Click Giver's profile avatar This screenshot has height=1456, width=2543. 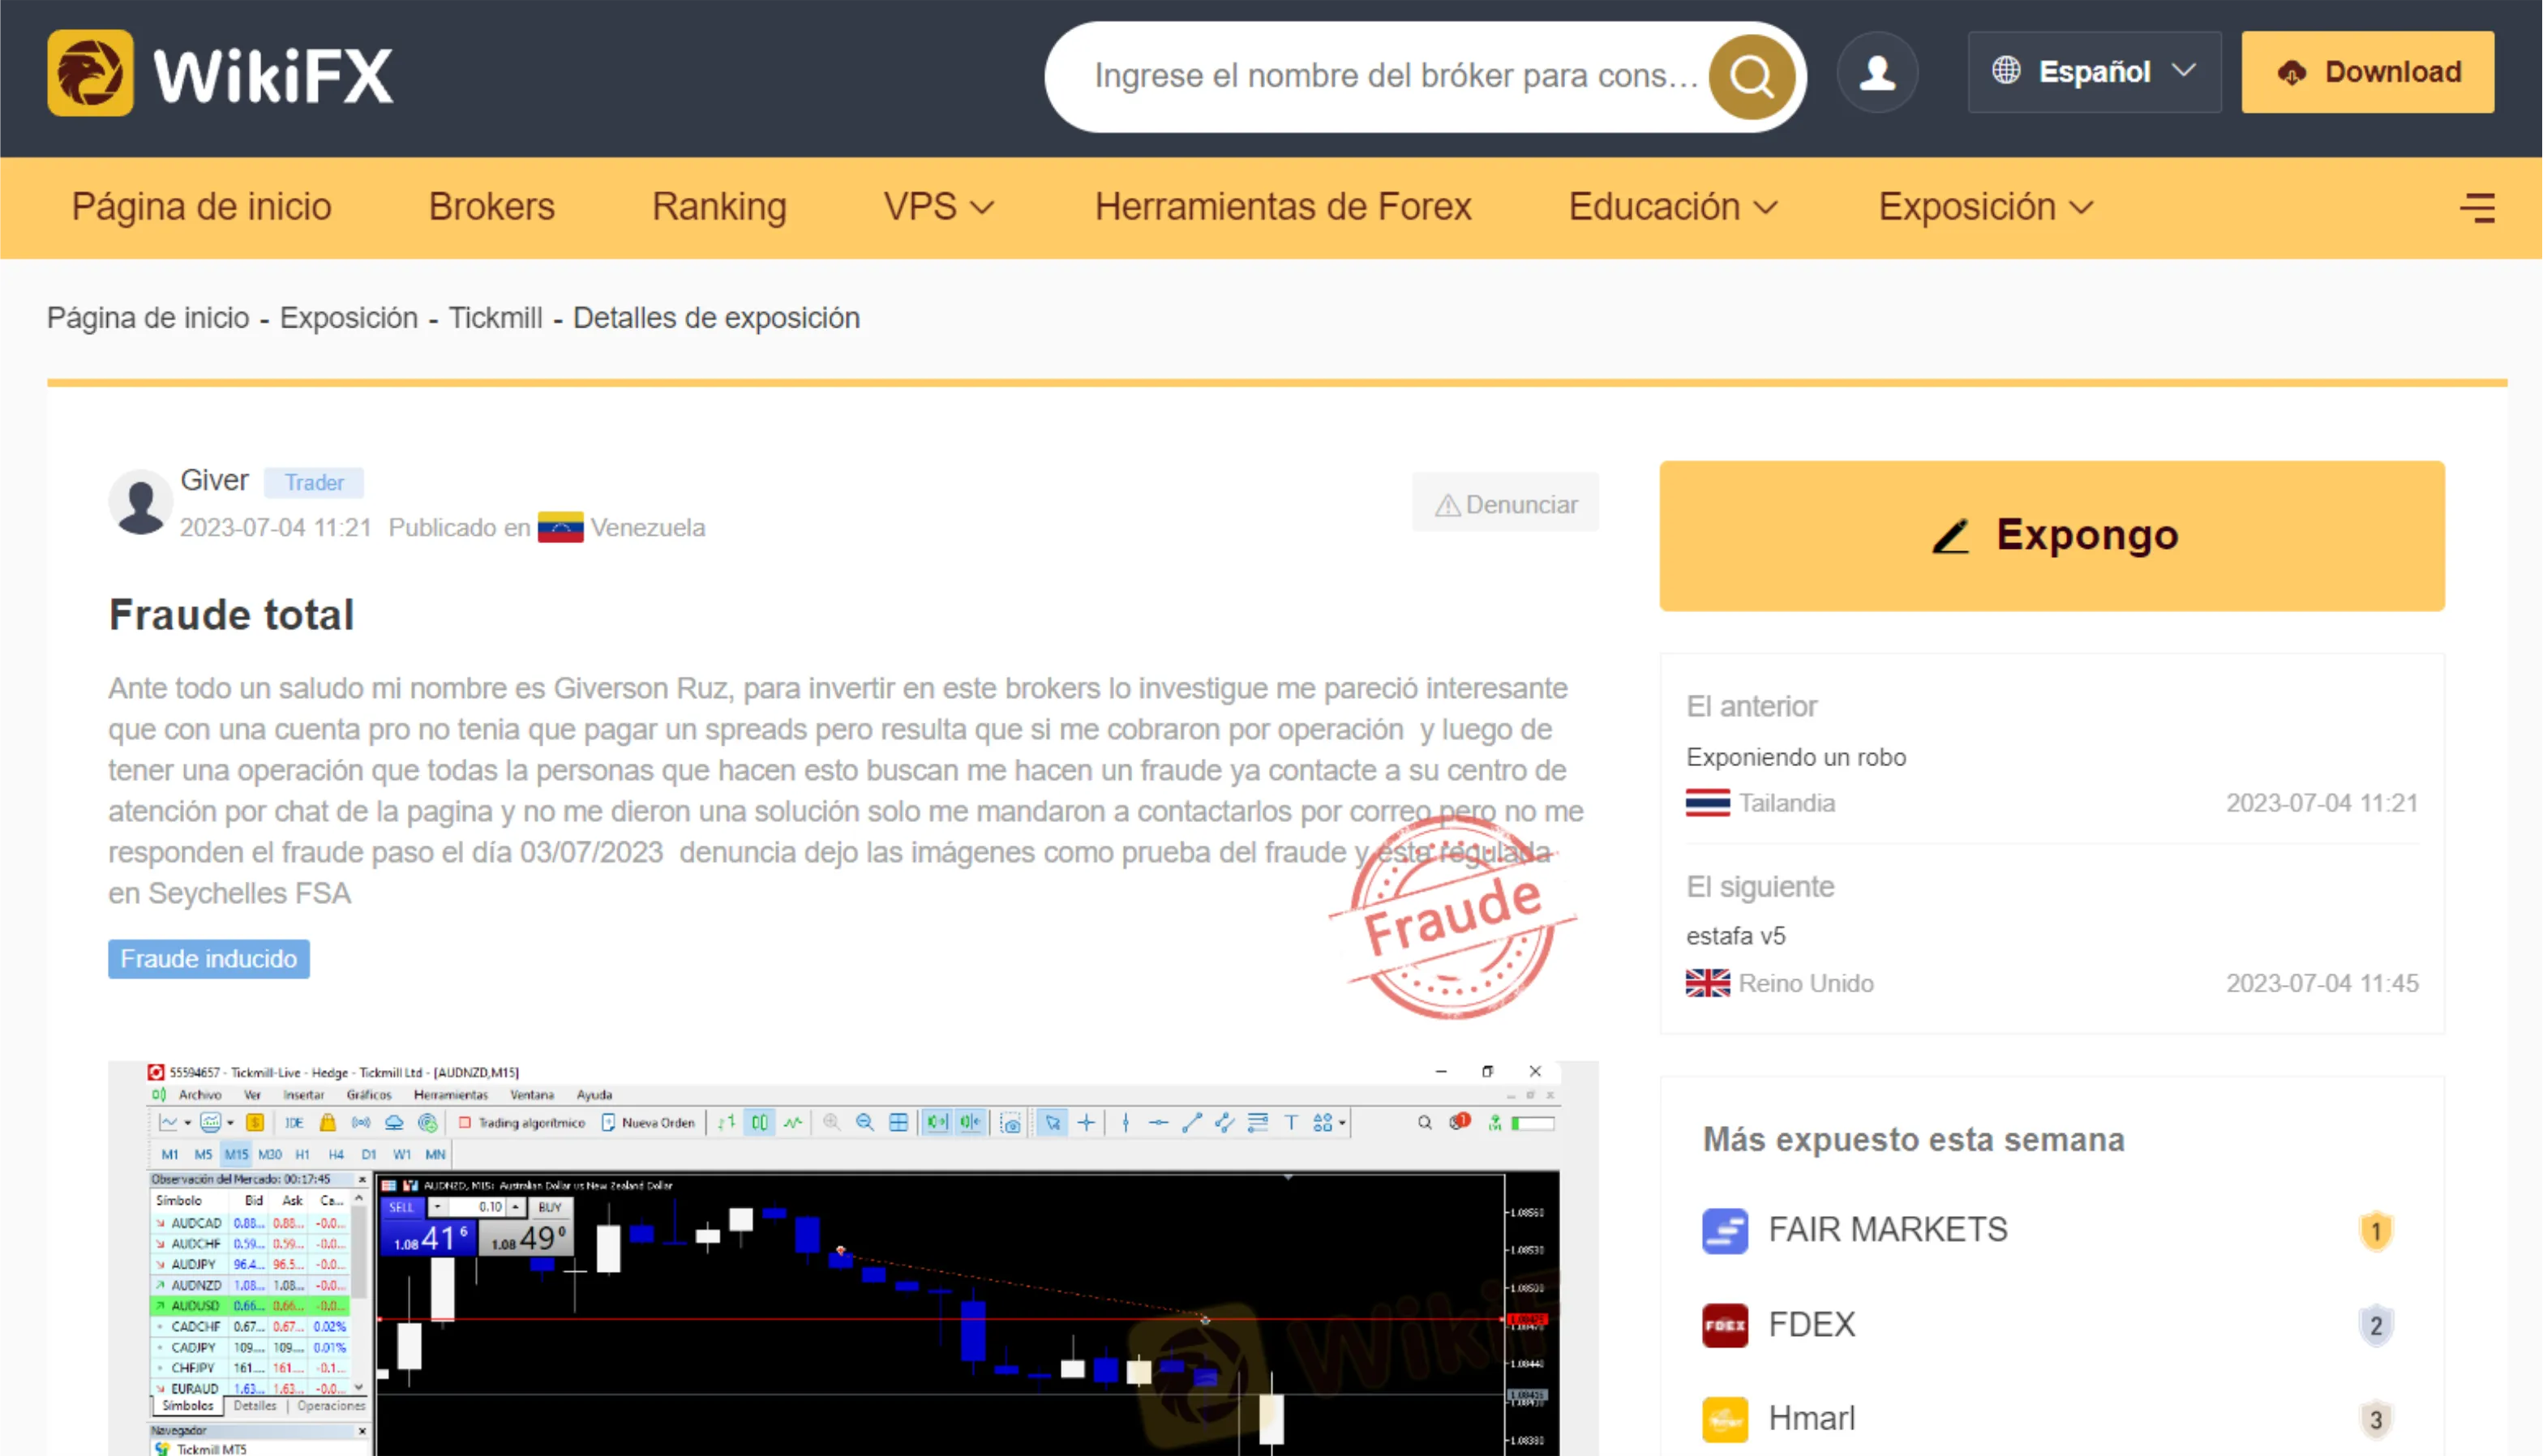click(140, 502)
